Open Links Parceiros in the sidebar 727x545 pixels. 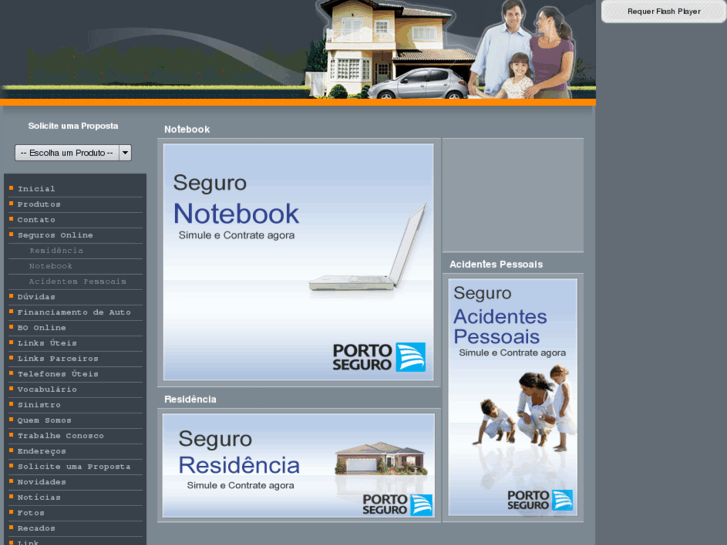pyautogui.click(x=58, y=359)
